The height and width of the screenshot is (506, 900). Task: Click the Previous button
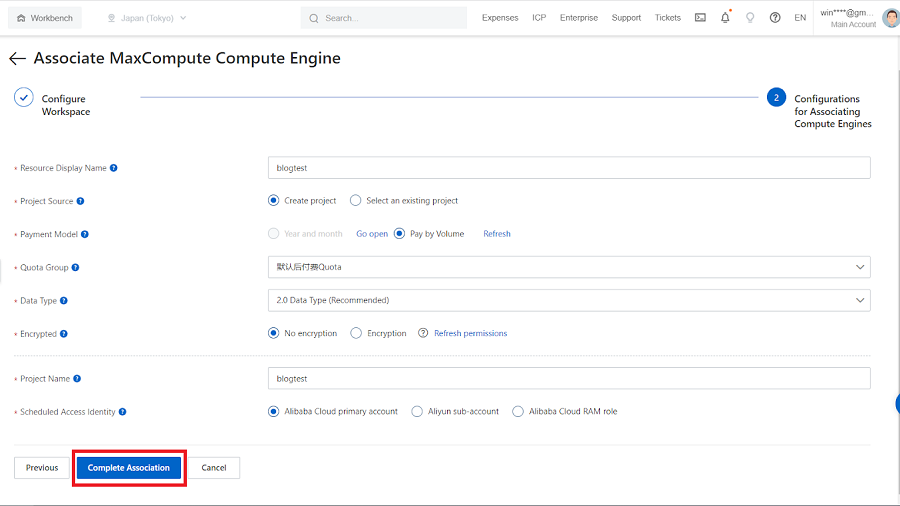click(x=42, y=468)
